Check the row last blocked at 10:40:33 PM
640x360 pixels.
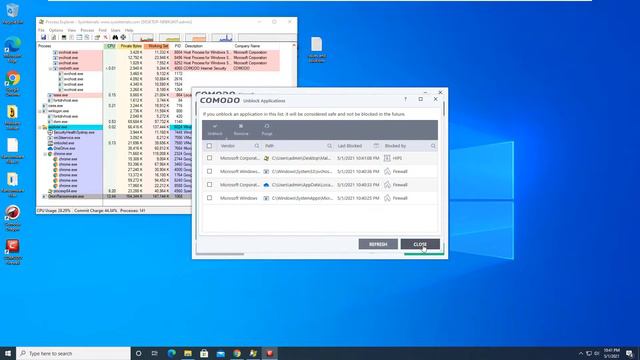209,184
